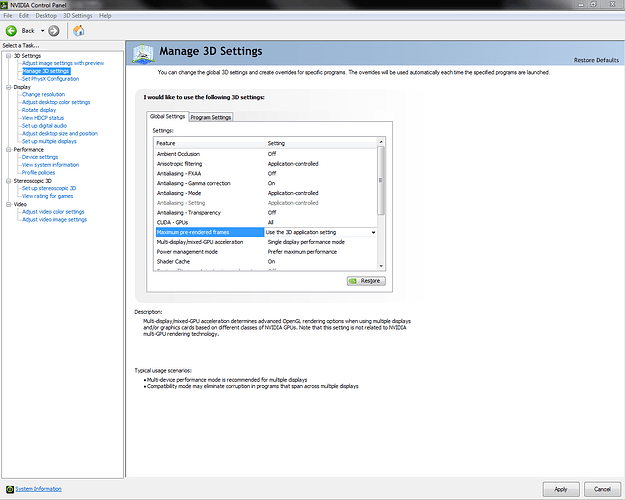Select Manage 3D settings in tree
Screen dimensions: 625x500
(x=46, y=71)
